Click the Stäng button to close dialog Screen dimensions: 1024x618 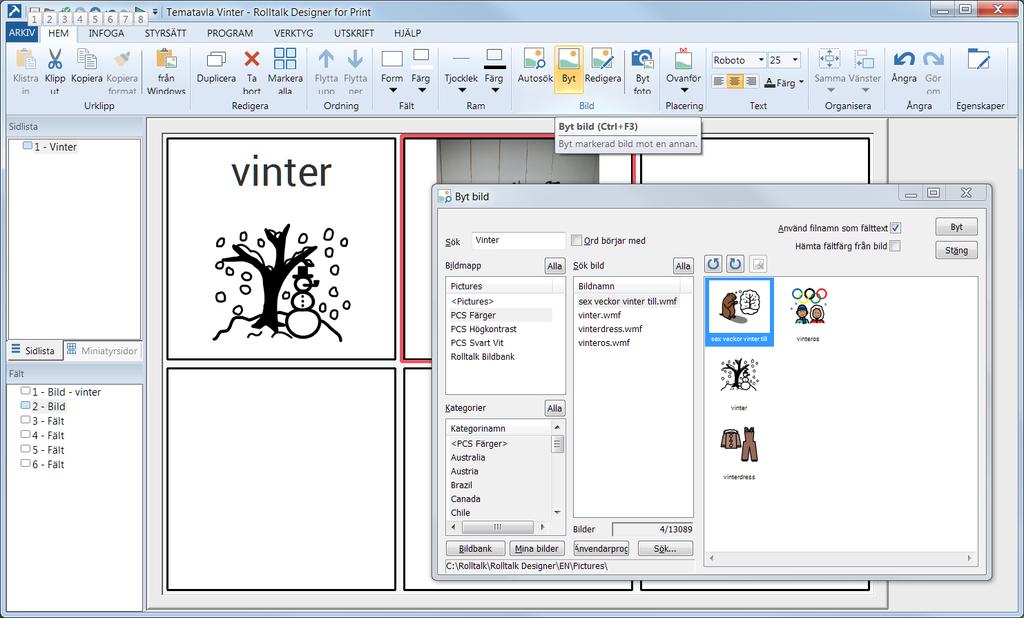point(956,250)
